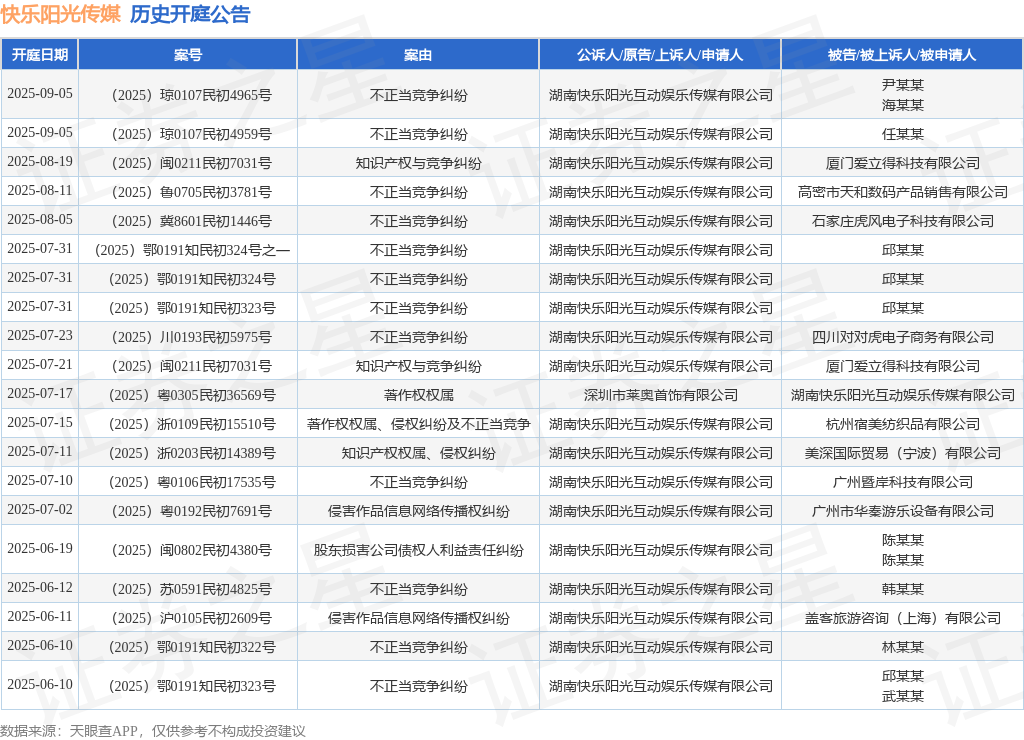Click the 开庭日期 column header

pos(40,55)
